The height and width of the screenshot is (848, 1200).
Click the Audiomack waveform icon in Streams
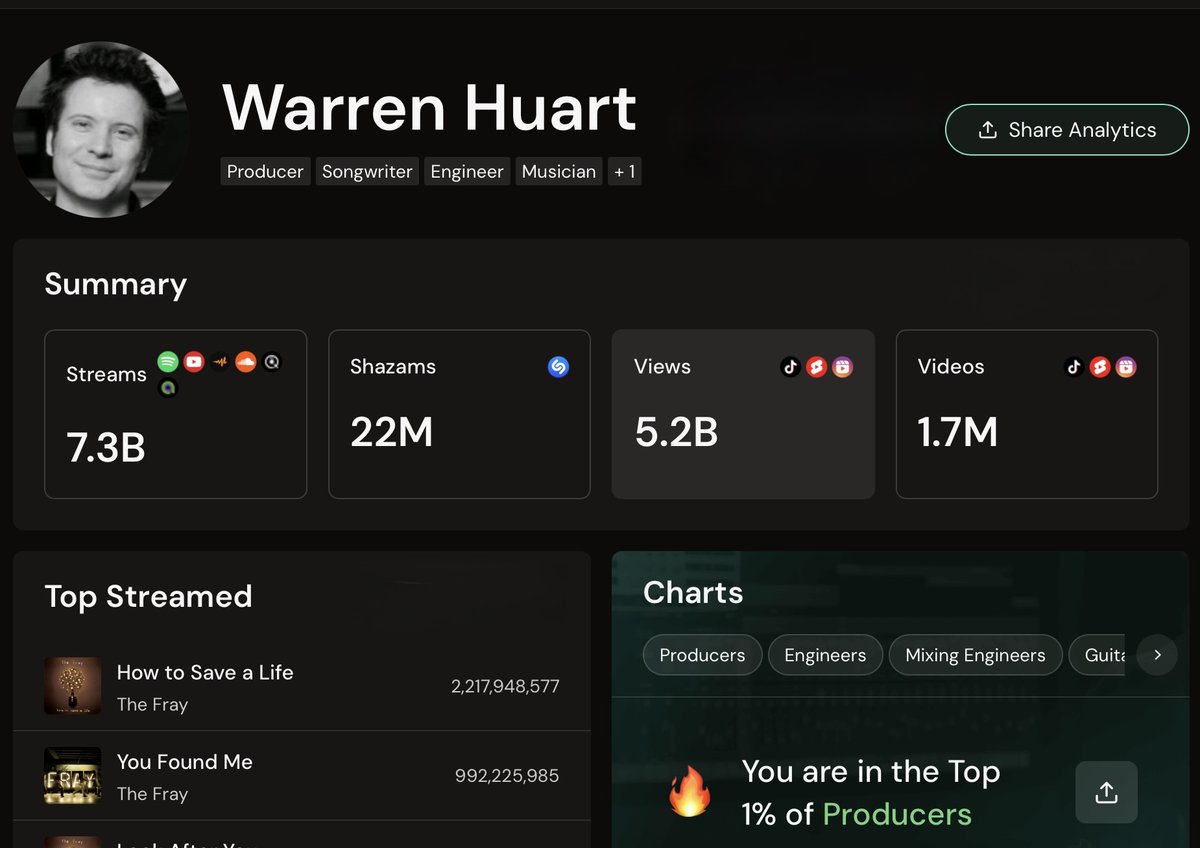220,362
